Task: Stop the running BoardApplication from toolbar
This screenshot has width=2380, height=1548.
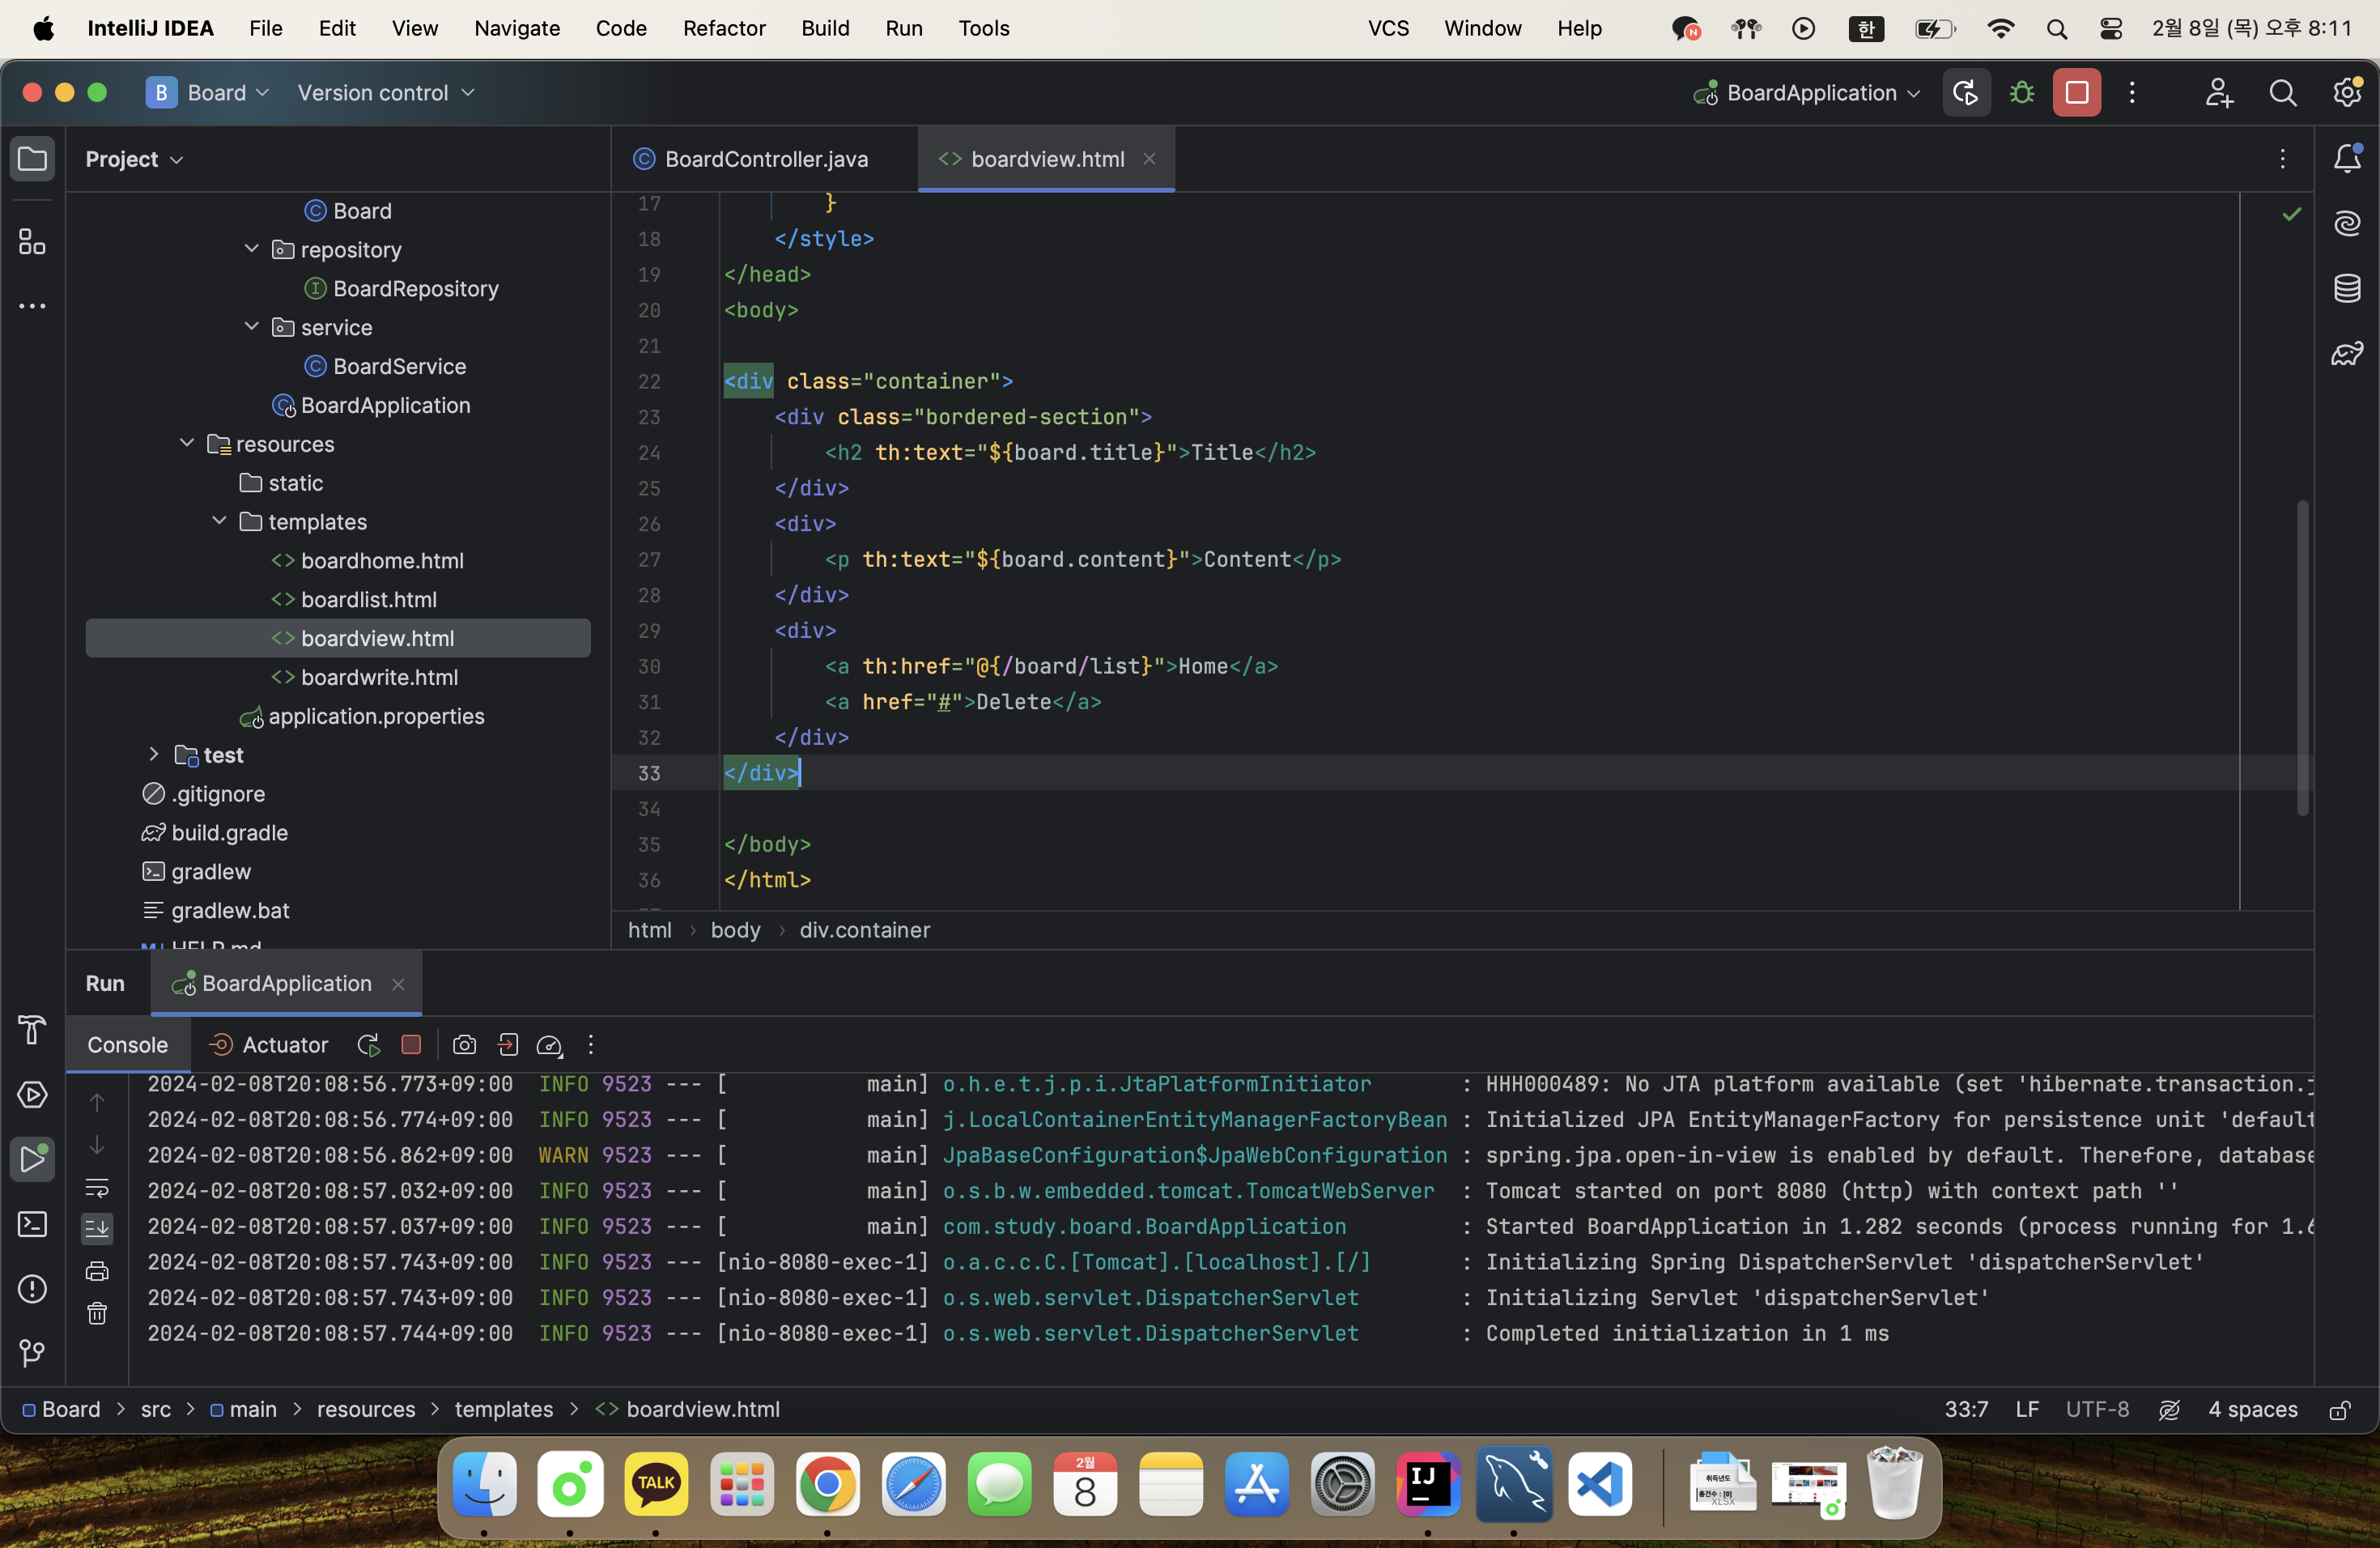Action: (2076, 93)
